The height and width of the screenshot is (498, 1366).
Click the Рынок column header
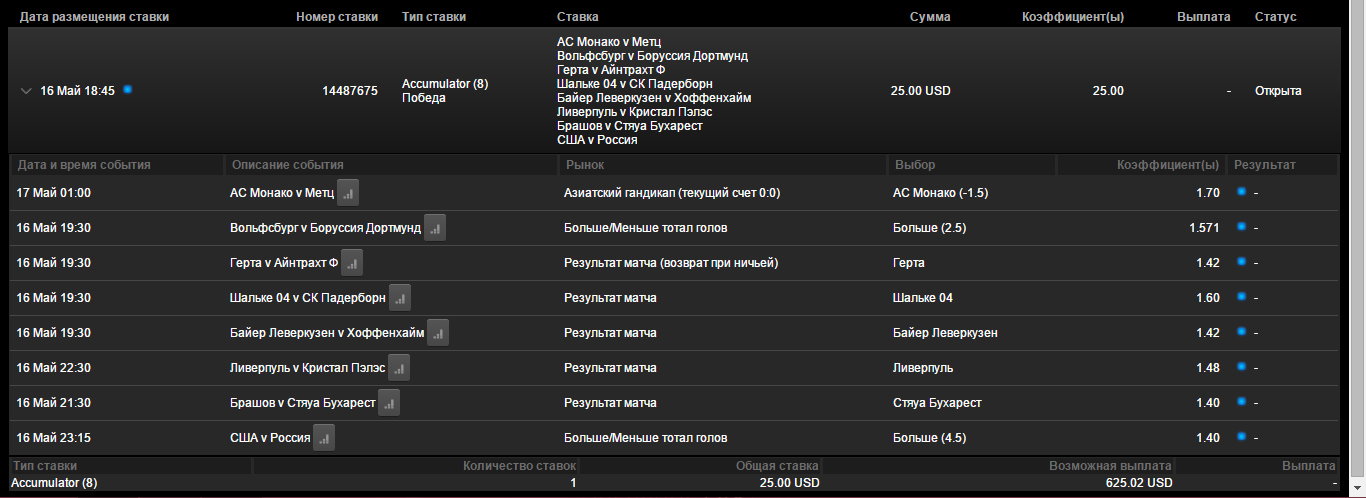584,165
